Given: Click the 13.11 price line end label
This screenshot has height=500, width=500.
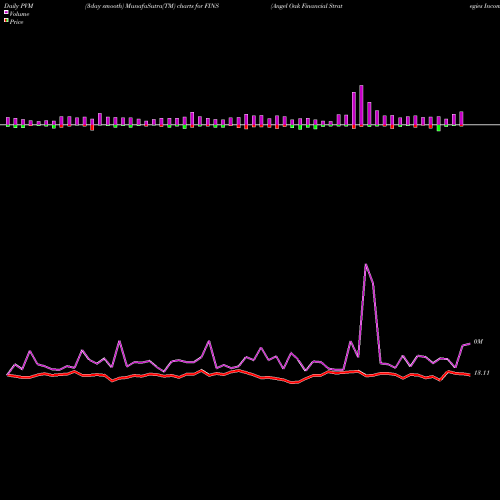Looking at the screenshot, I should (482, 373).
